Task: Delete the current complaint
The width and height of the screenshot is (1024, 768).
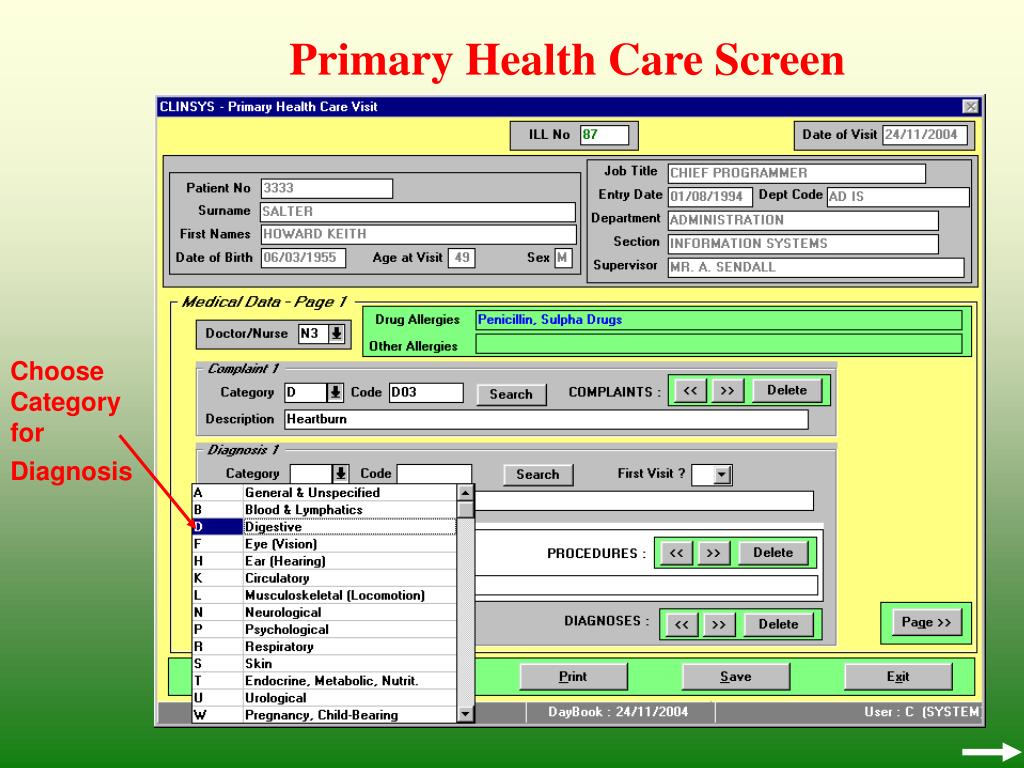Action: [x=787, y=391]
